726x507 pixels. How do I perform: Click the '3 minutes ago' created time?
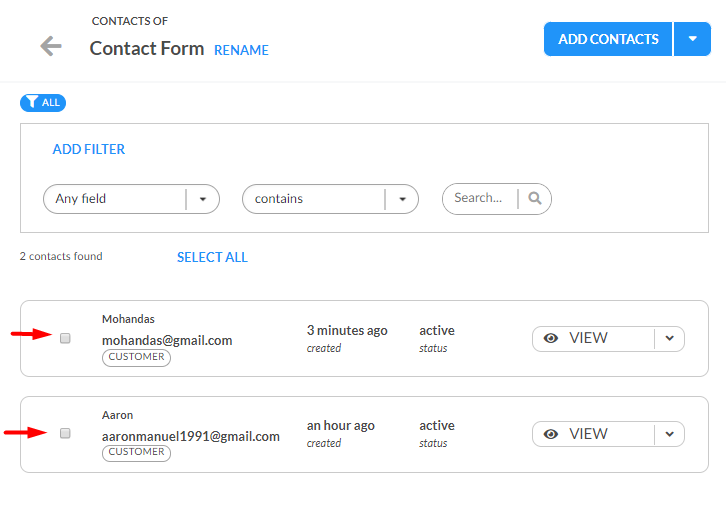tap(347, 331)
